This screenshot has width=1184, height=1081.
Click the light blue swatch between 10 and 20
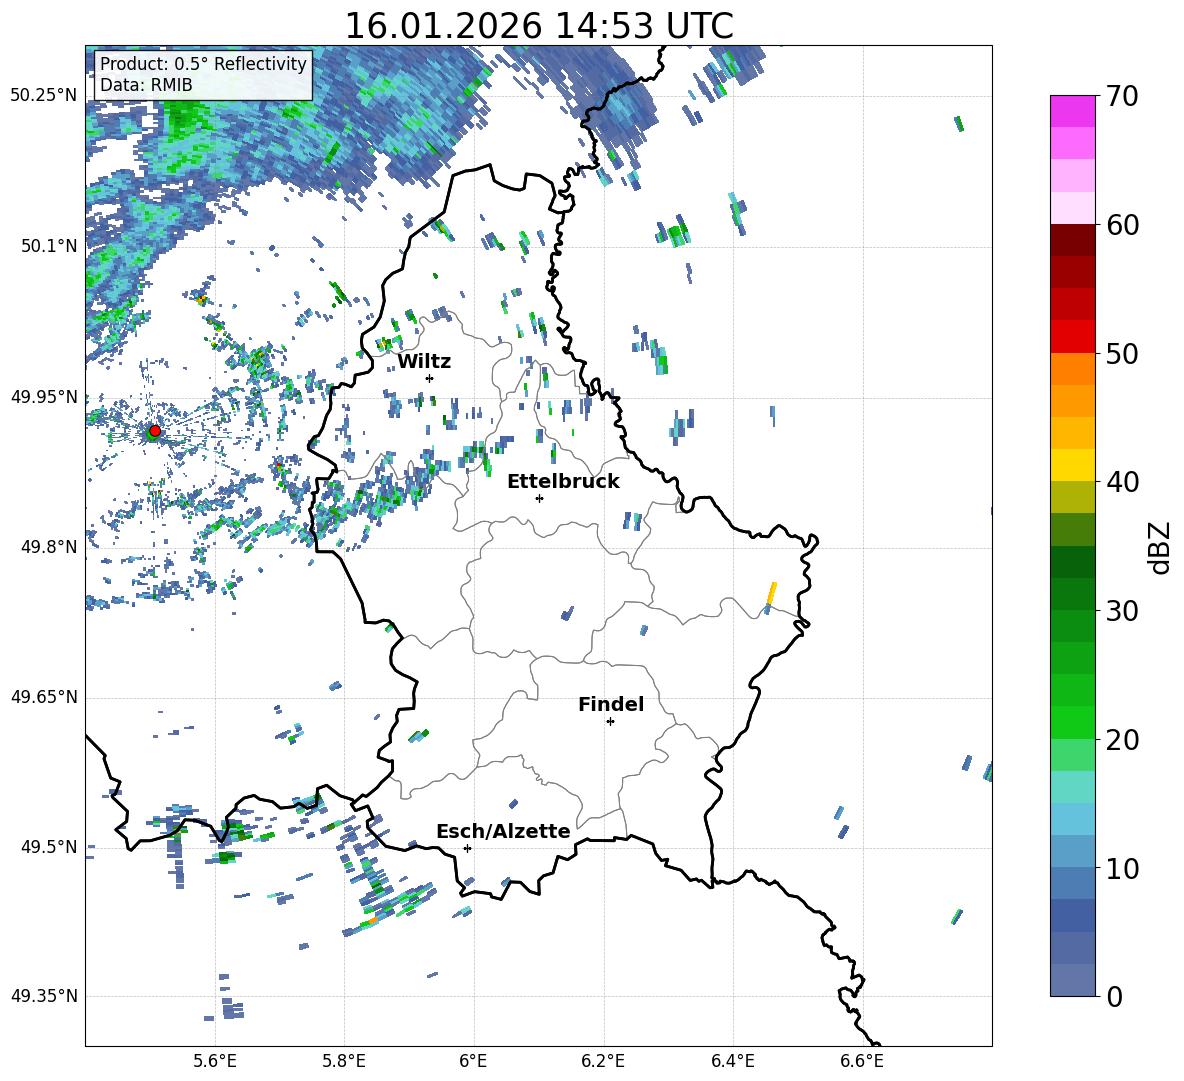click(1072, 819)
